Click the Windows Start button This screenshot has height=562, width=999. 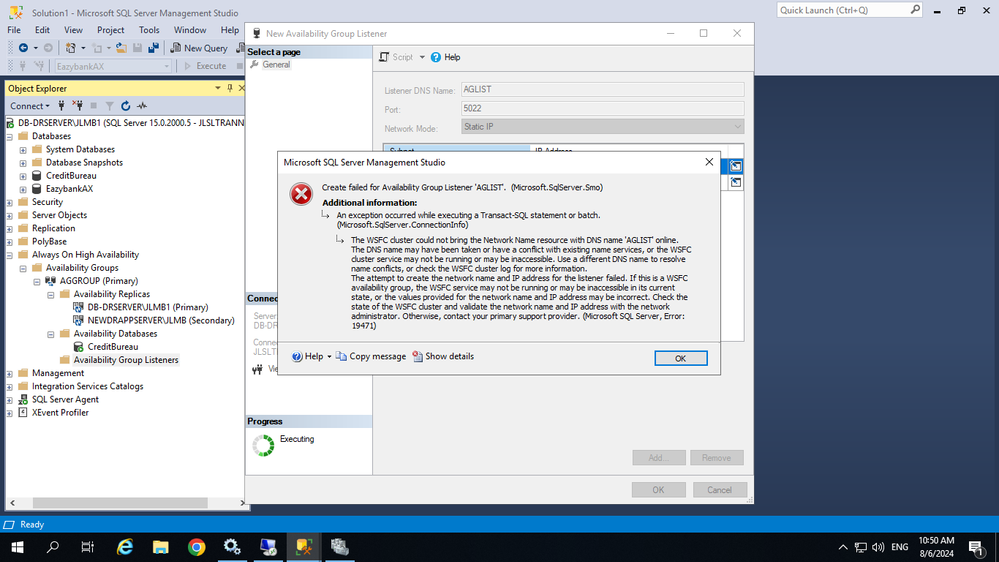point(17,547)
